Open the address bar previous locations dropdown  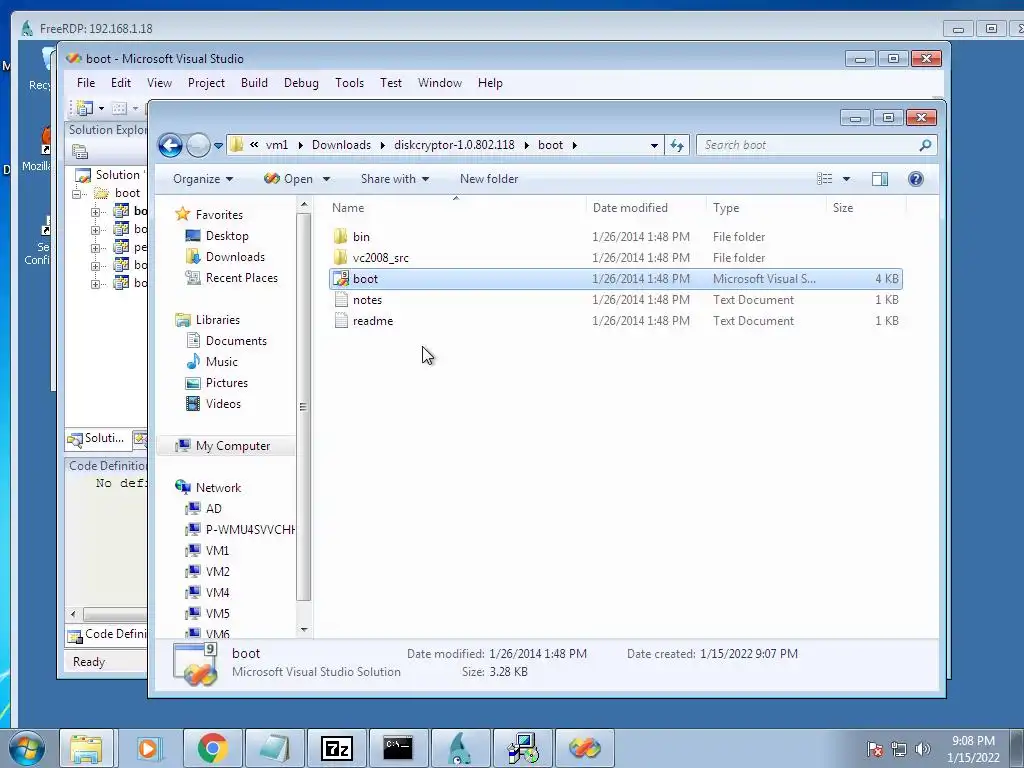click(x=654, y=146)
